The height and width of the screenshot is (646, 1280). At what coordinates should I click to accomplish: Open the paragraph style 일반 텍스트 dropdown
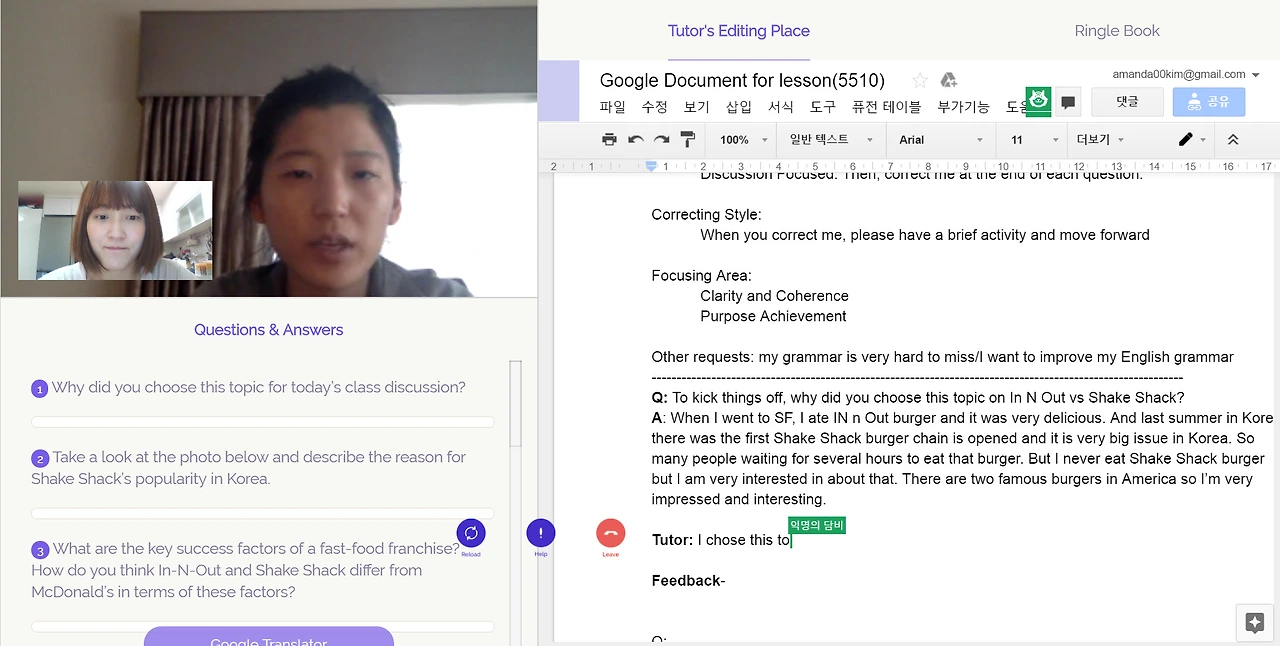click(x=832, y=140)
